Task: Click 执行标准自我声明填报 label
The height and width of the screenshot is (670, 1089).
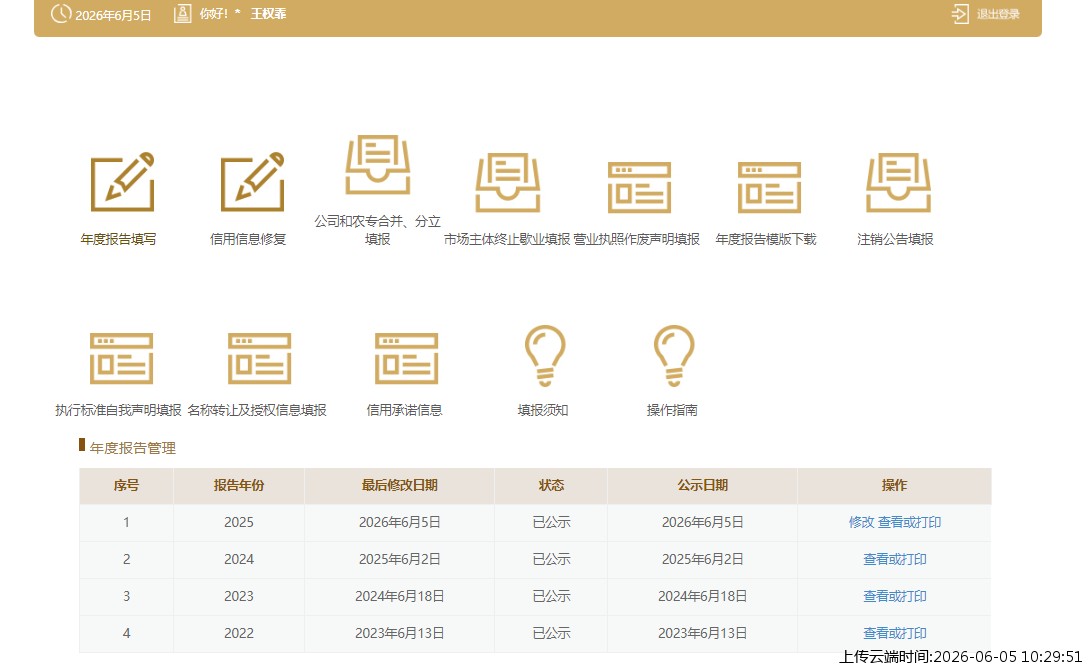Action: point(118,410)
